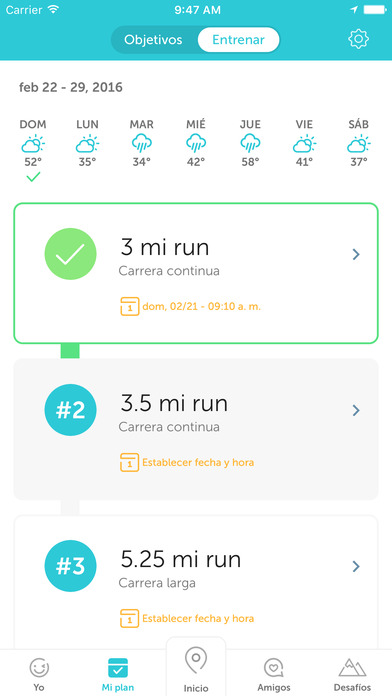
Task: Select MAR rainy weather icon
Action: point(142,143)
